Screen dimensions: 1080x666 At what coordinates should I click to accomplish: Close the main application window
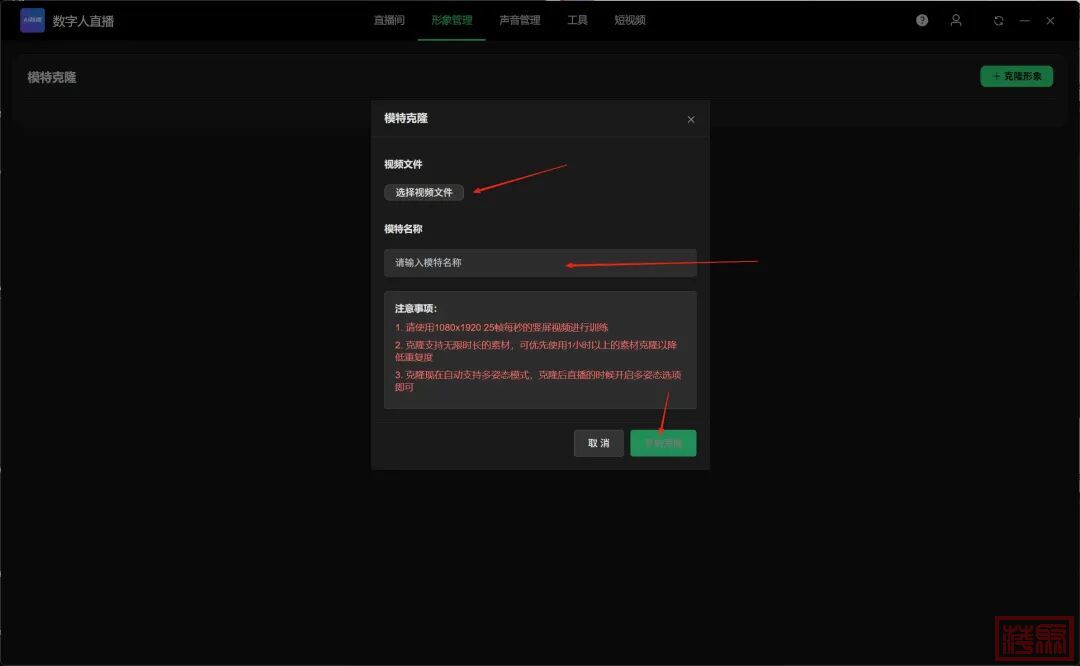(1050, 21)
